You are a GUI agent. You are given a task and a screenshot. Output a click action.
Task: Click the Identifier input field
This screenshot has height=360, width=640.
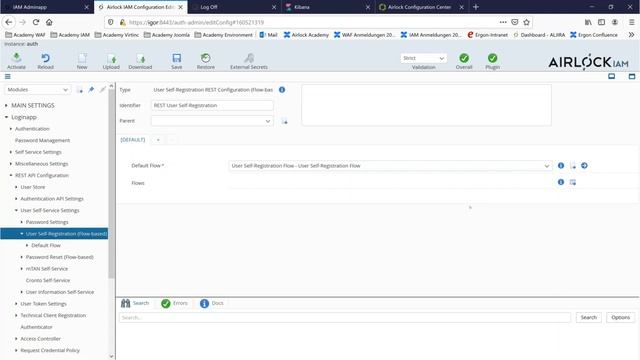tap(212, 105)
